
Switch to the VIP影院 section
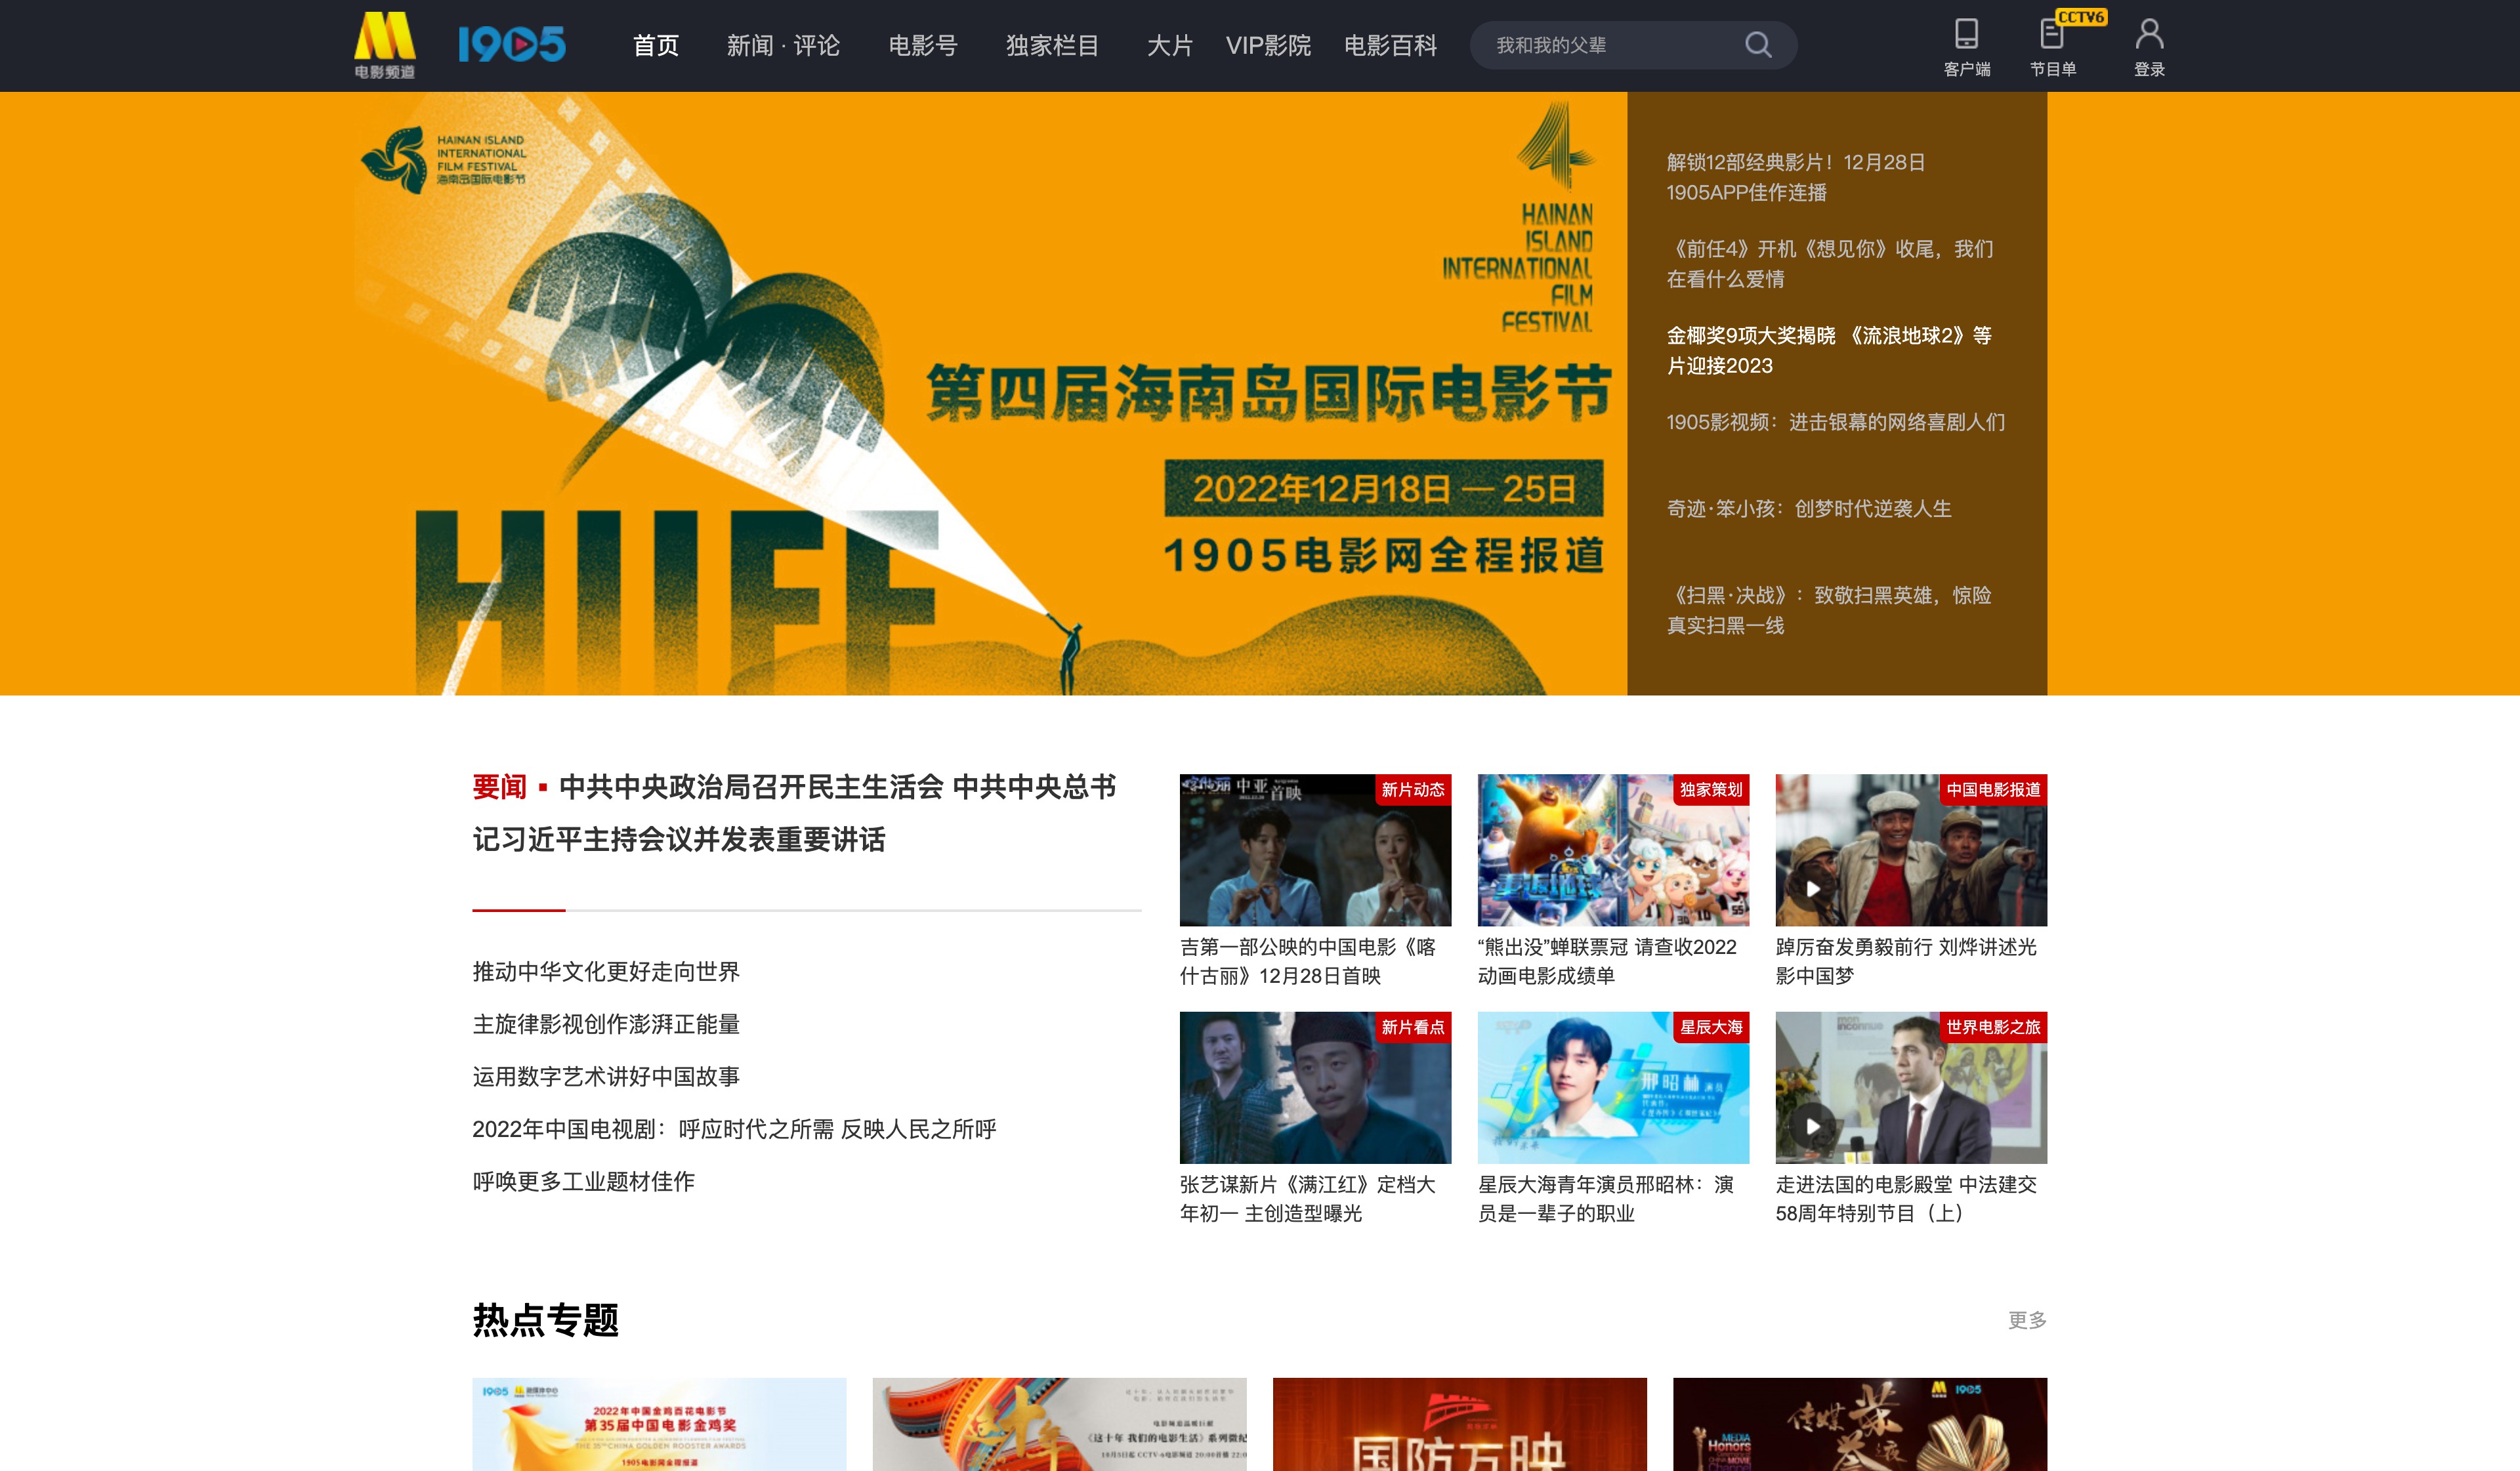point(1270,45)
